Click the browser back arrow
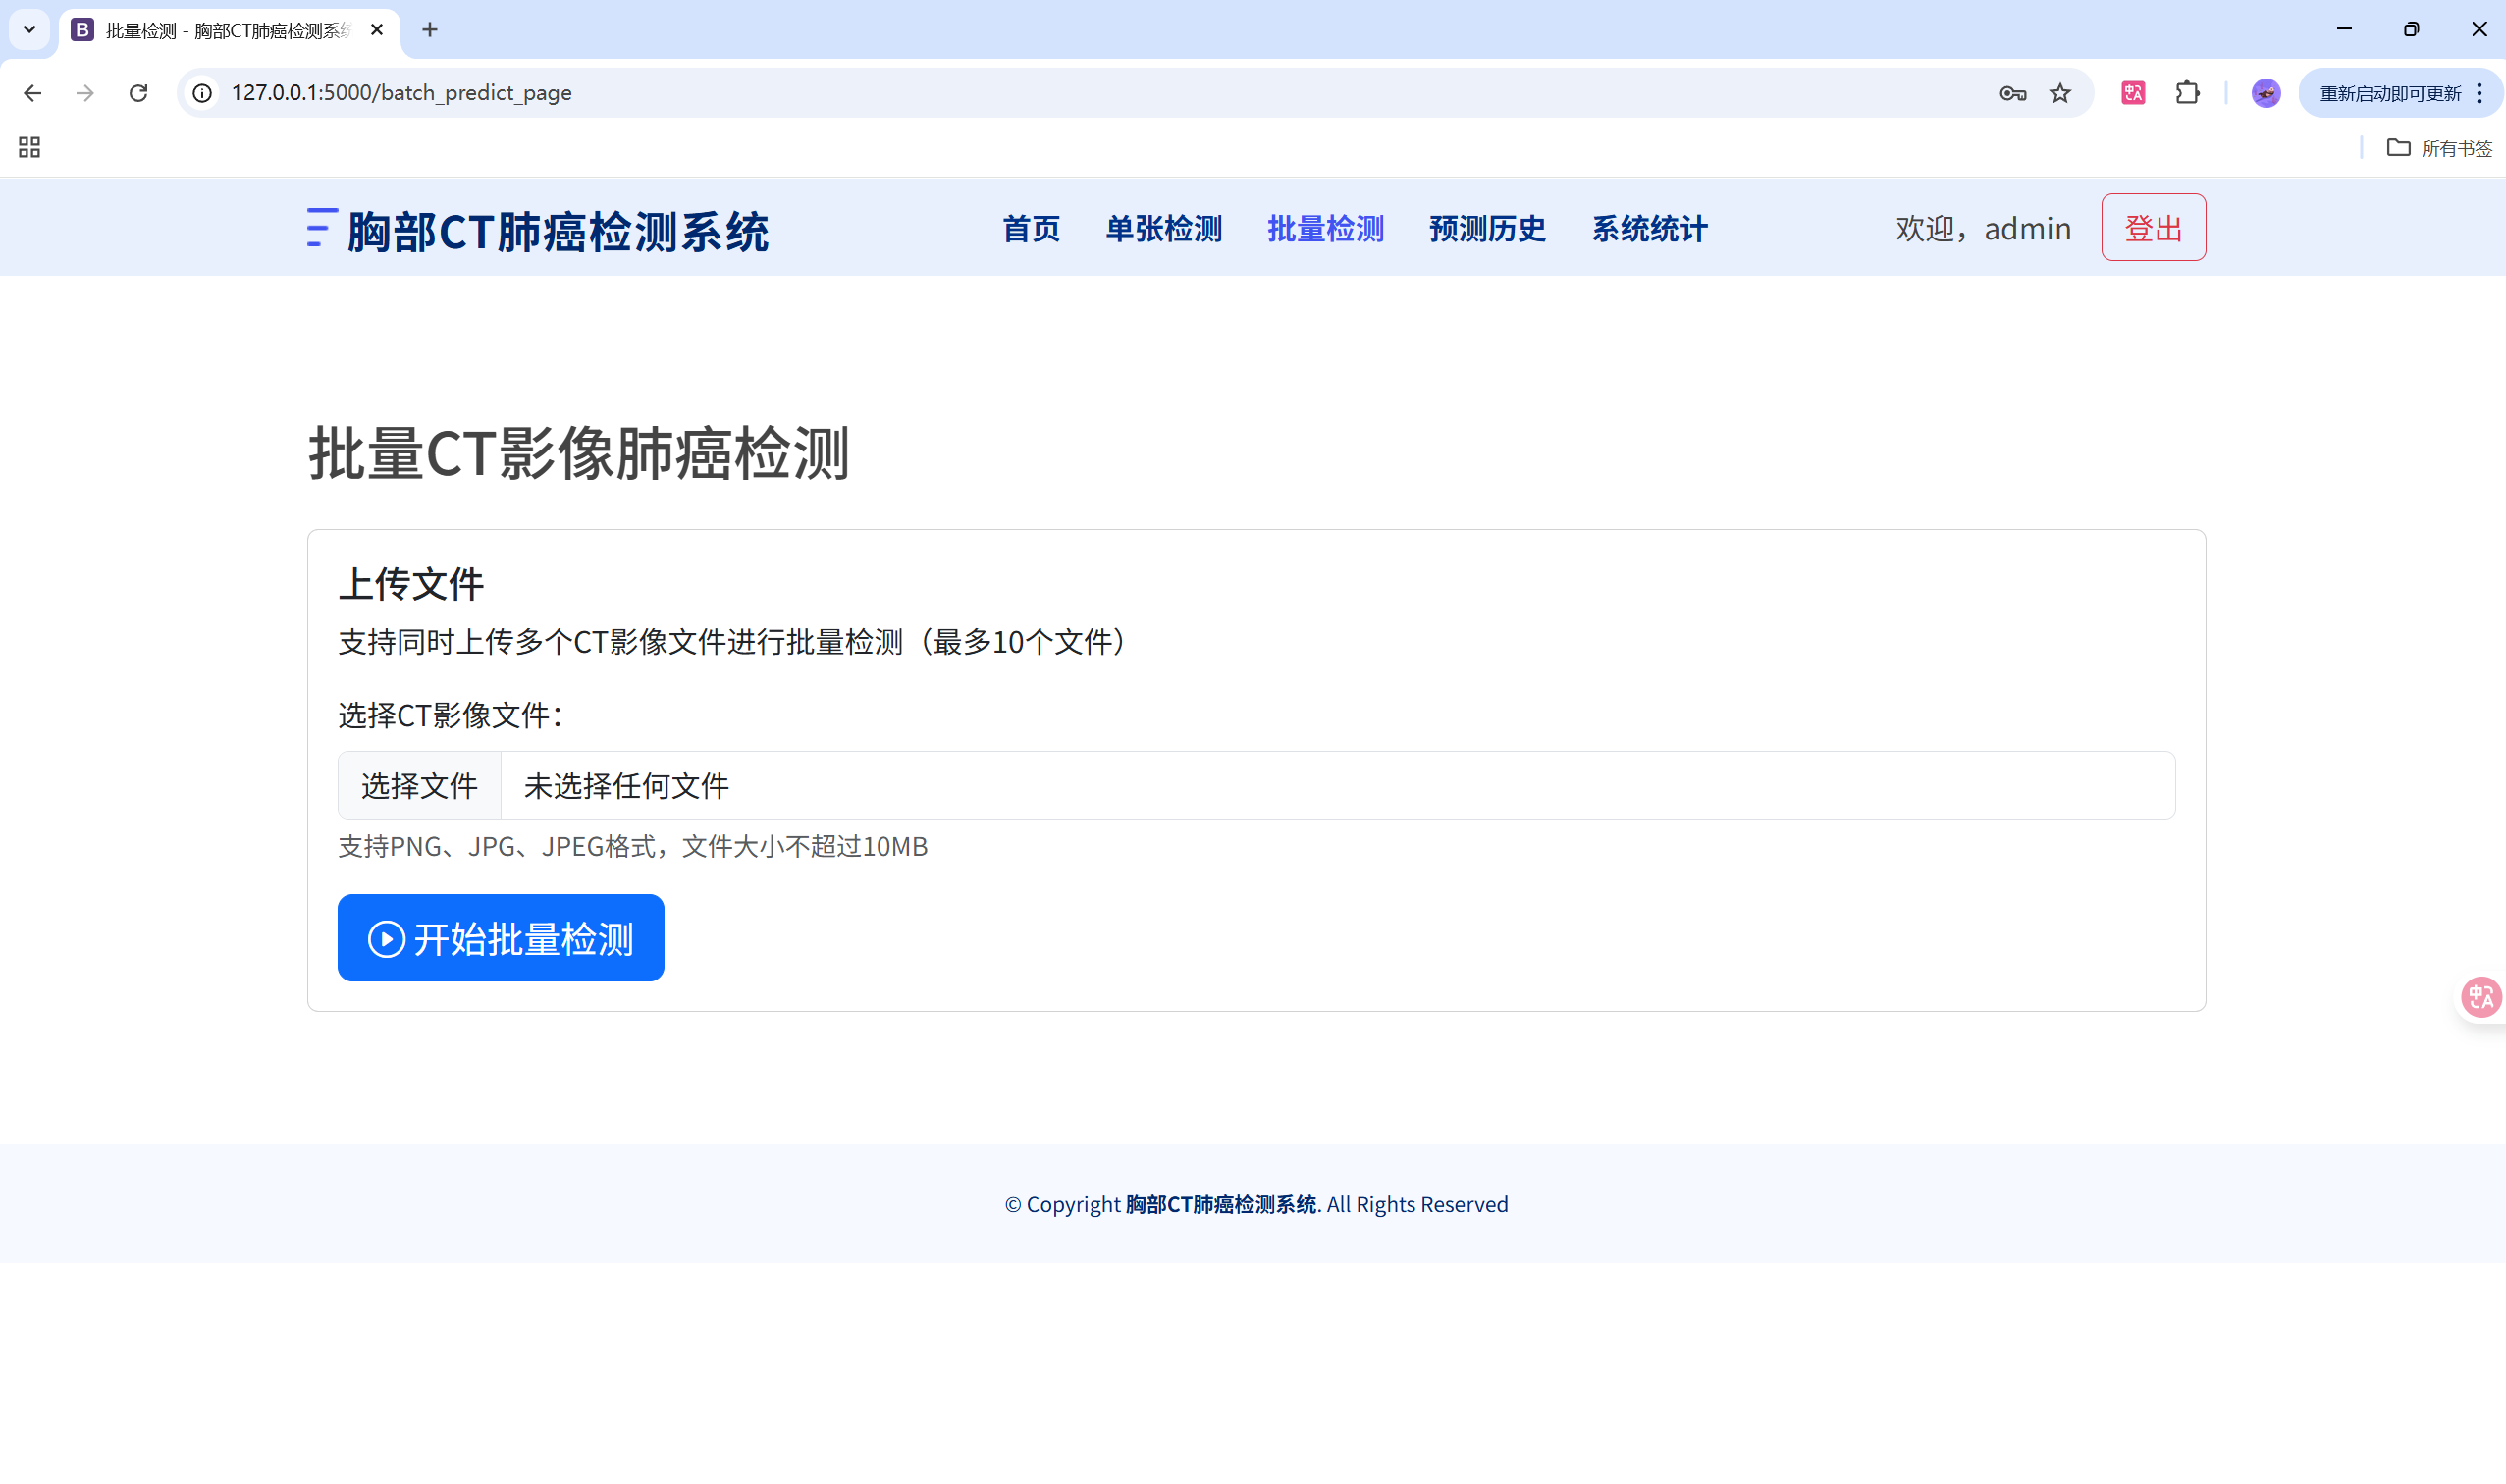This screenshot has height=1484, width=2506. [32, 93]
